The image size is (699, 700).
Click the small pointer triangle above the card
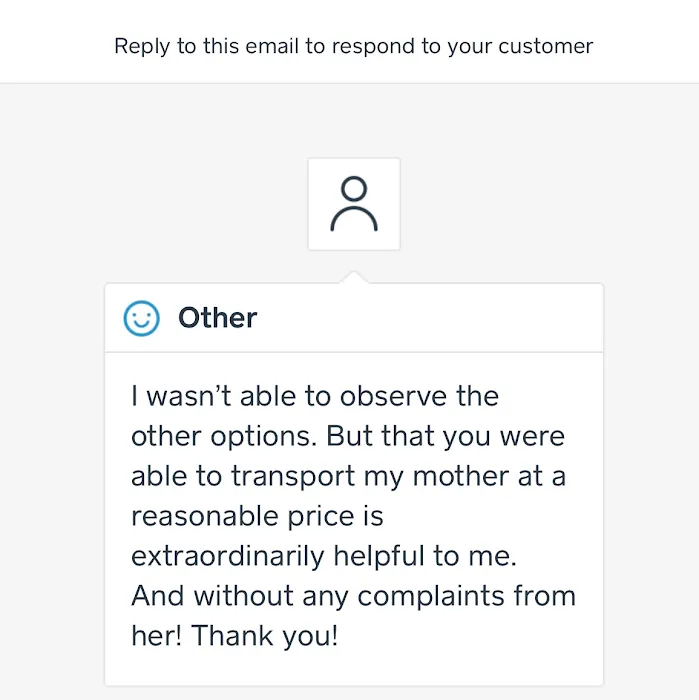354,276
